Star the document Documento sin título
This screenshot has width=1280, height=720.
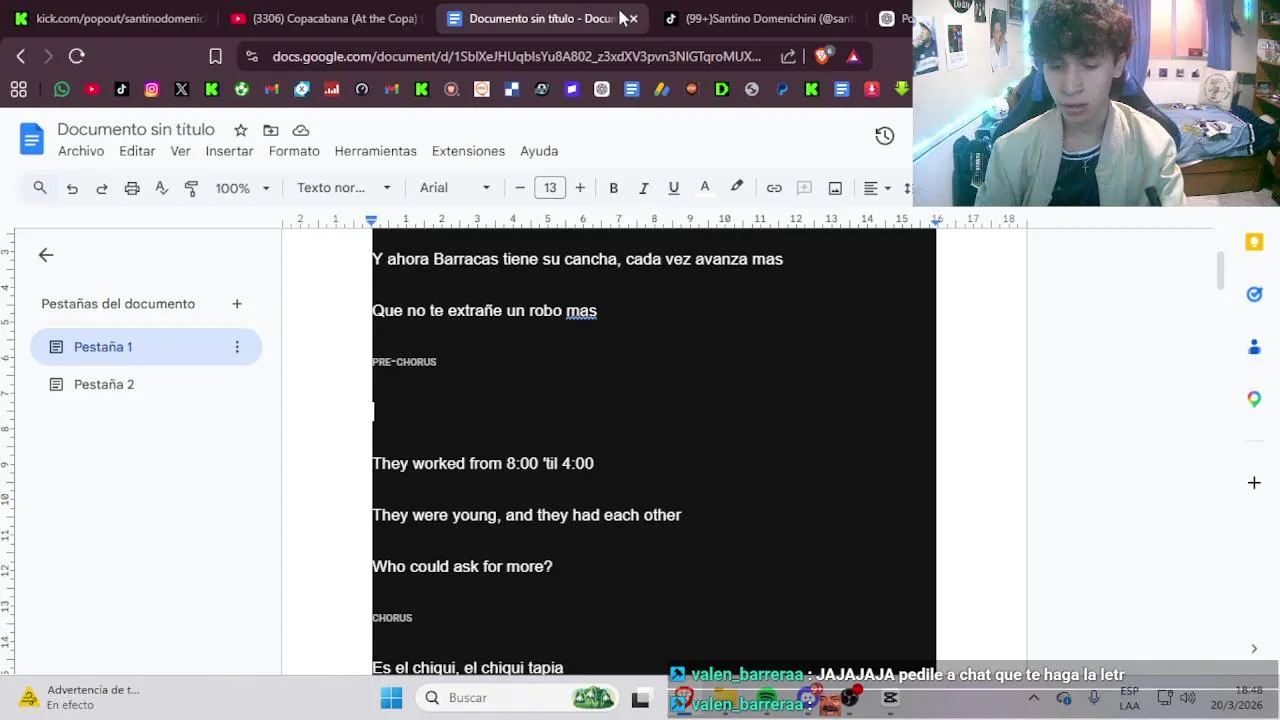(x=241, y=130)
